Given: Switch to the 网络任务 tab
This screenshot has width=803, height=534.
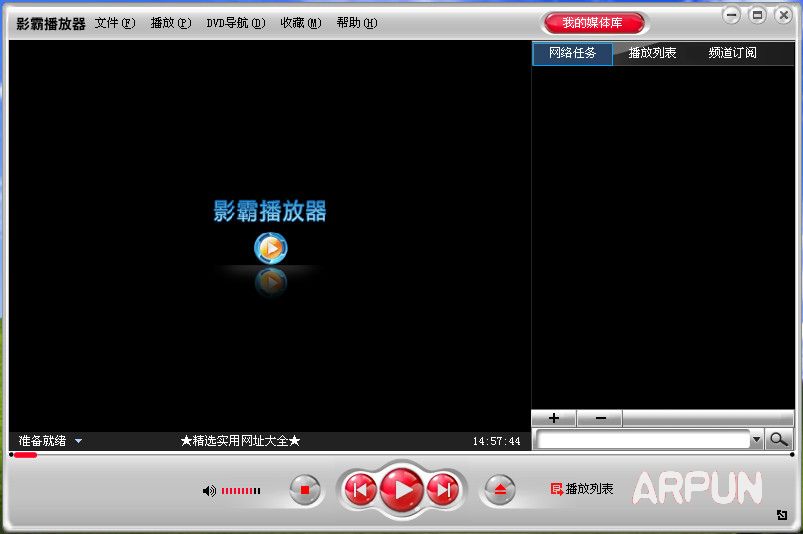Looking at the screenshot, I should (573, 53).
